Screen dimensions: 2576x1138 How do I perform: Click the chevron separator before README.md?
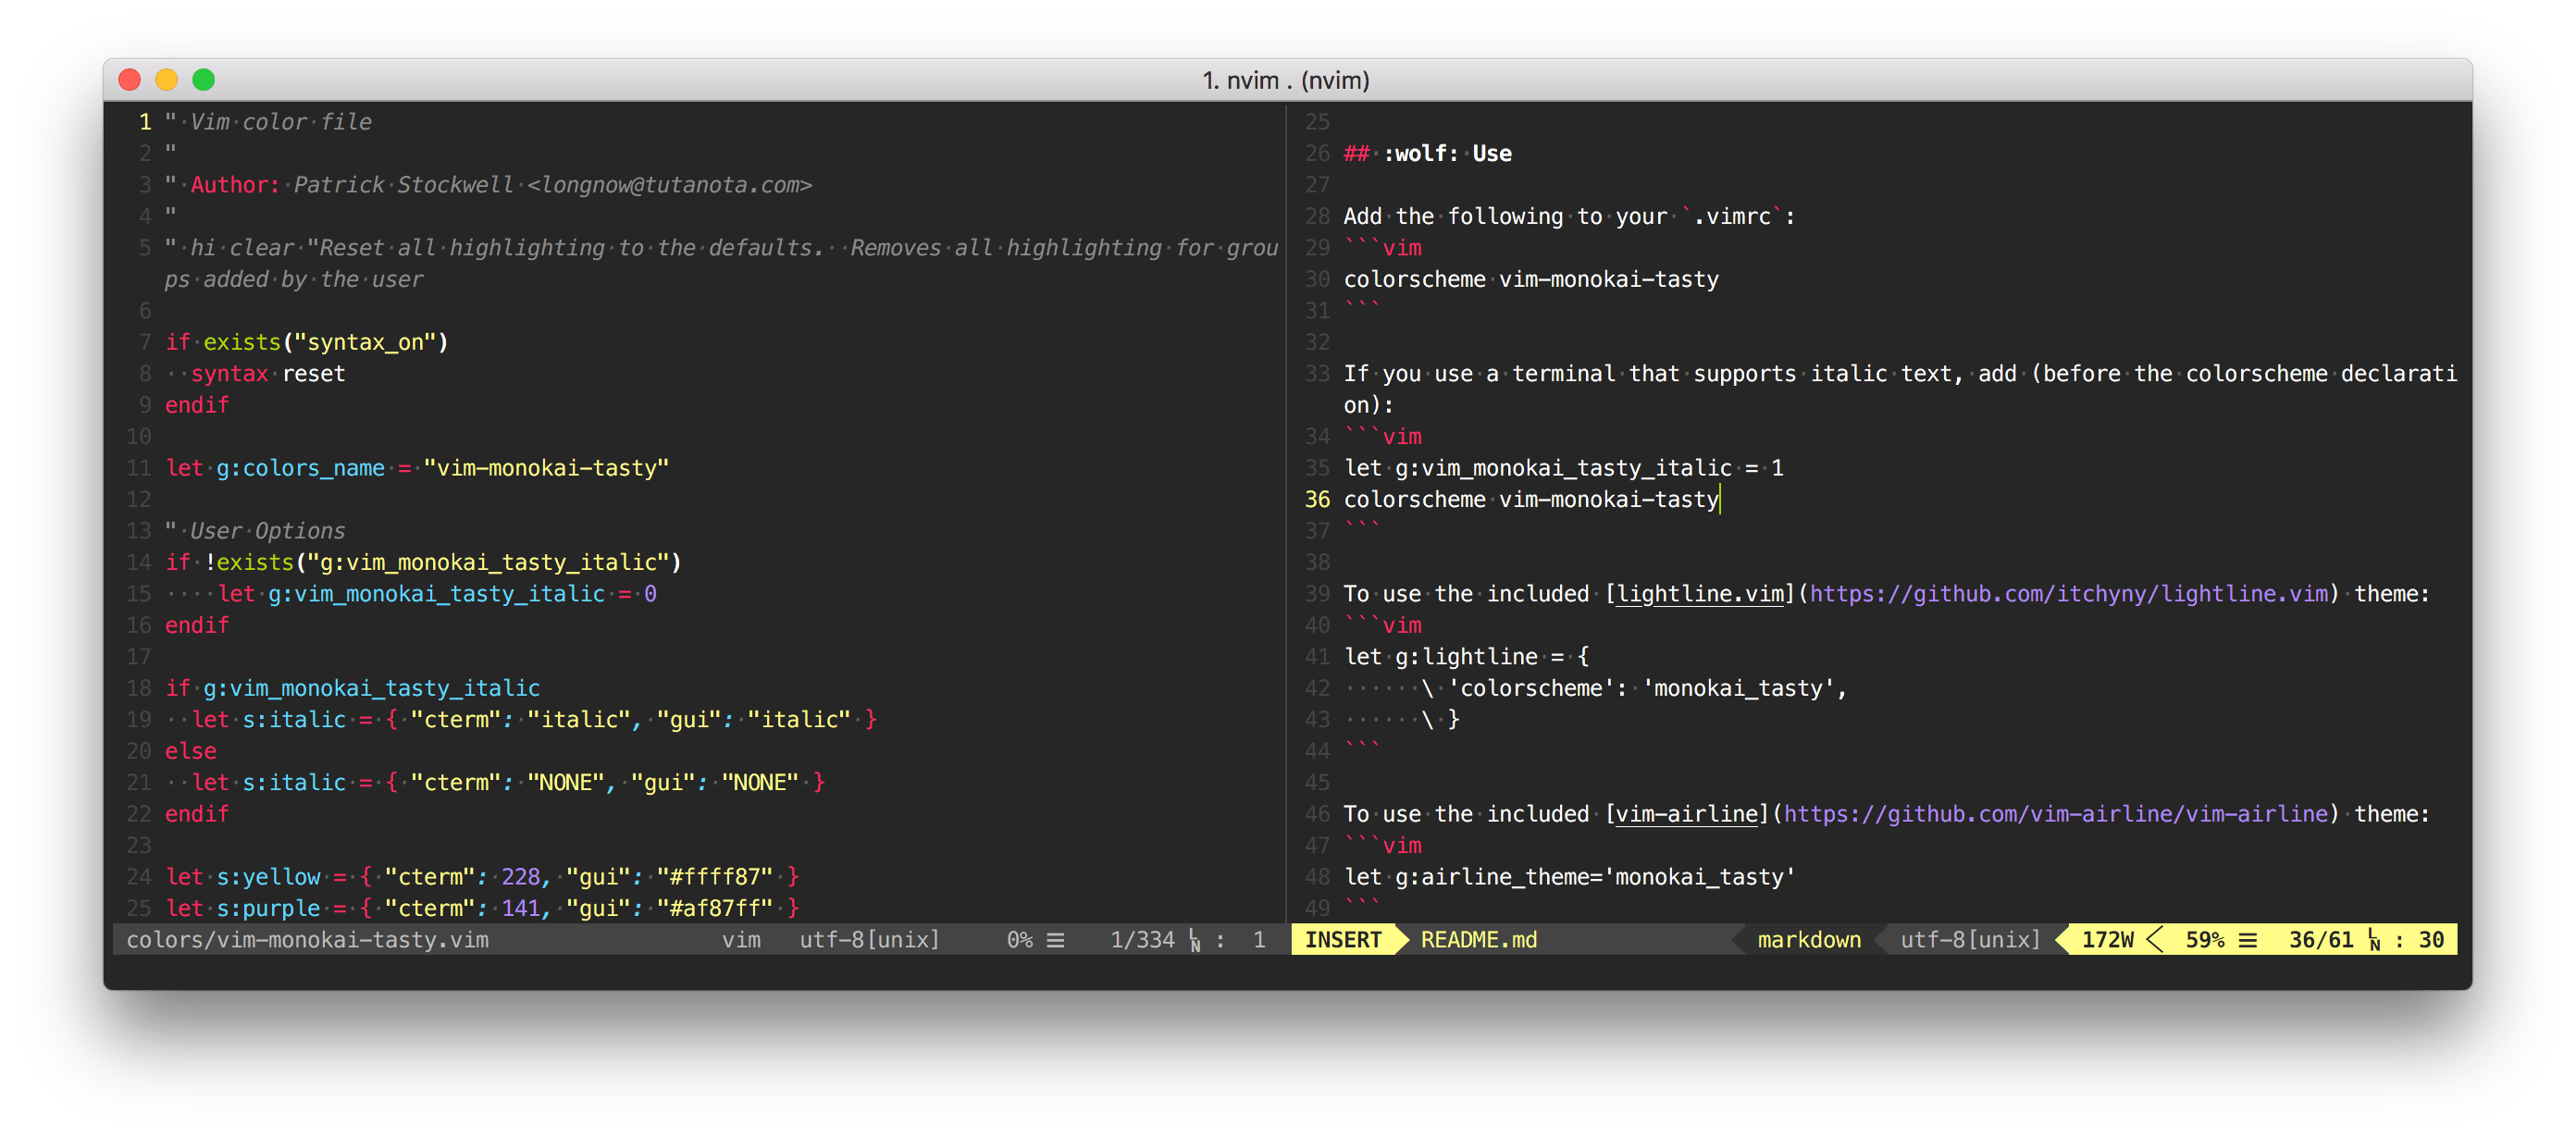[x=1400, y=940]
